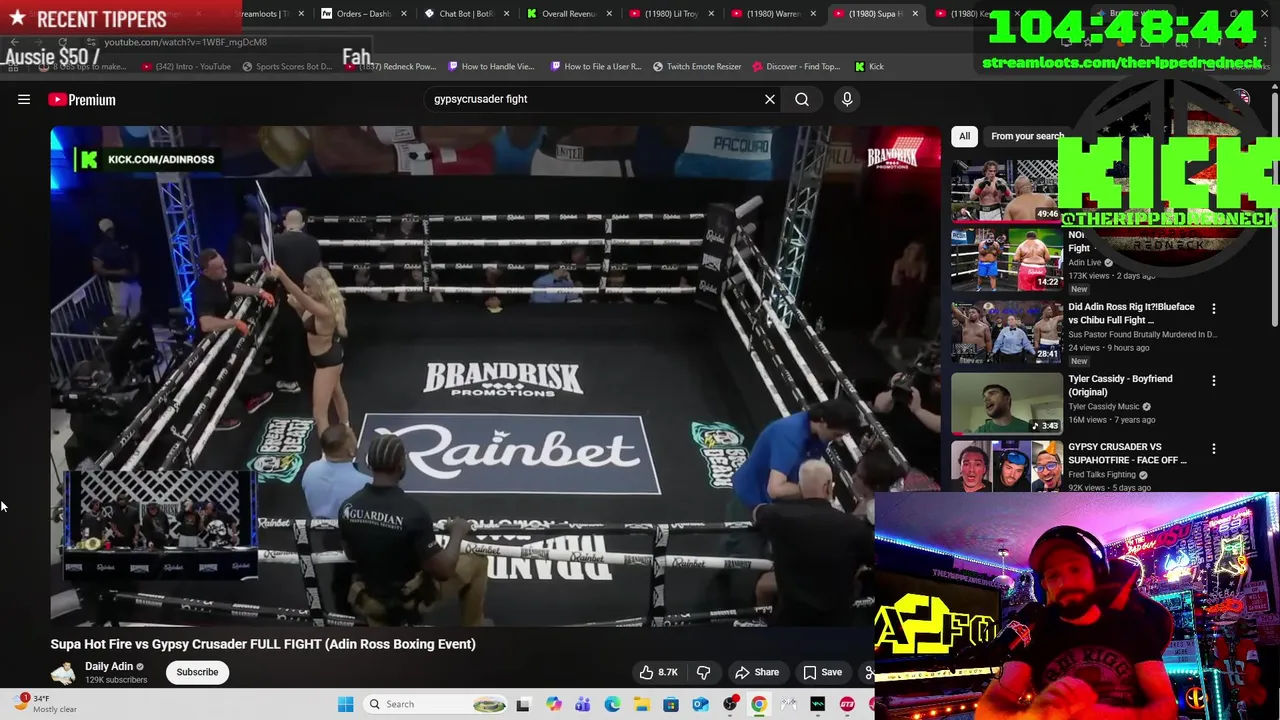Viewport: 1280px width, 720px height.
Task: Select the 'All' filter chip
Action: coord(964,136)
